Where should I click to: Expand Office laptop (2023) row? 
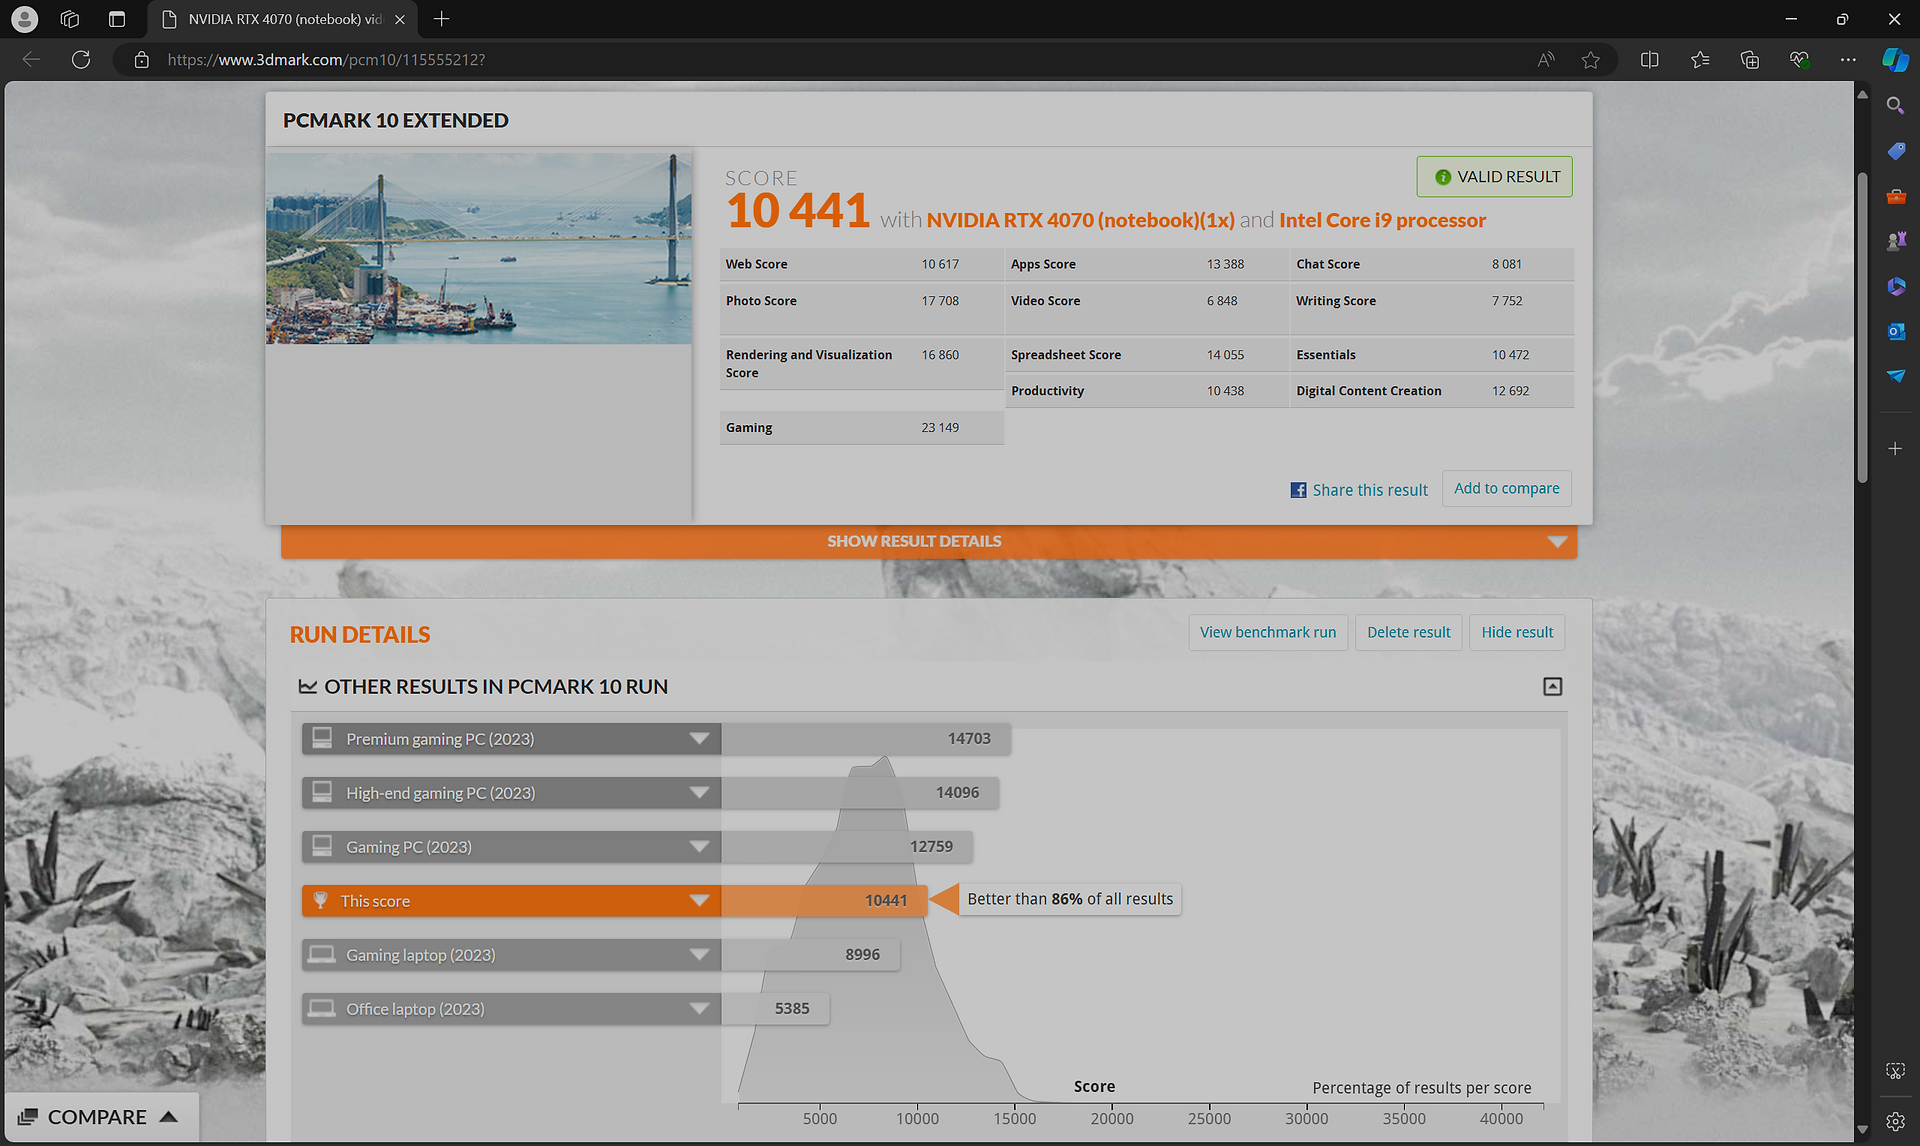511,1009
